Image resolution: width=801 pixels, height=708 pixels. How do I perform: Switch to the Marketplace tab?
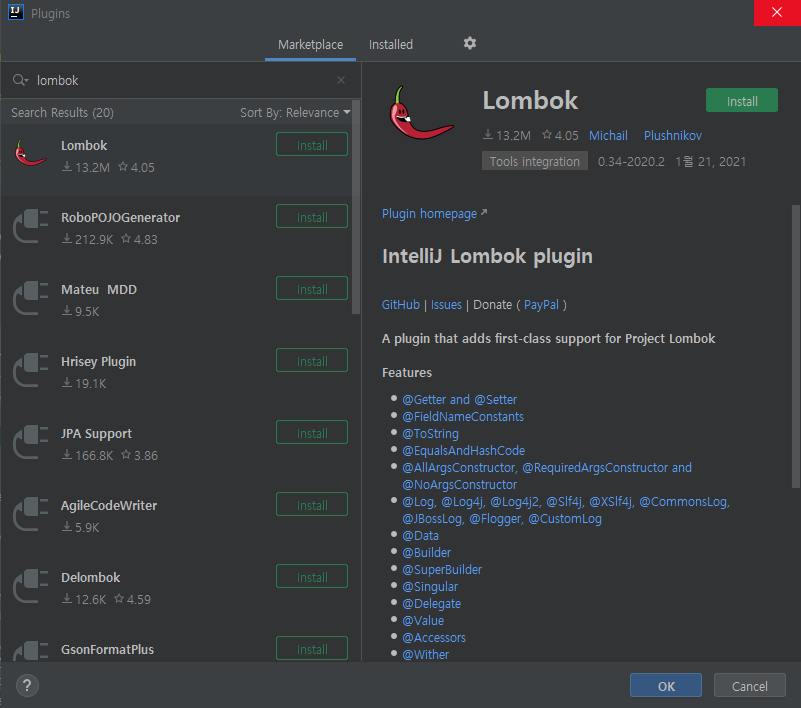pos(310,45)
